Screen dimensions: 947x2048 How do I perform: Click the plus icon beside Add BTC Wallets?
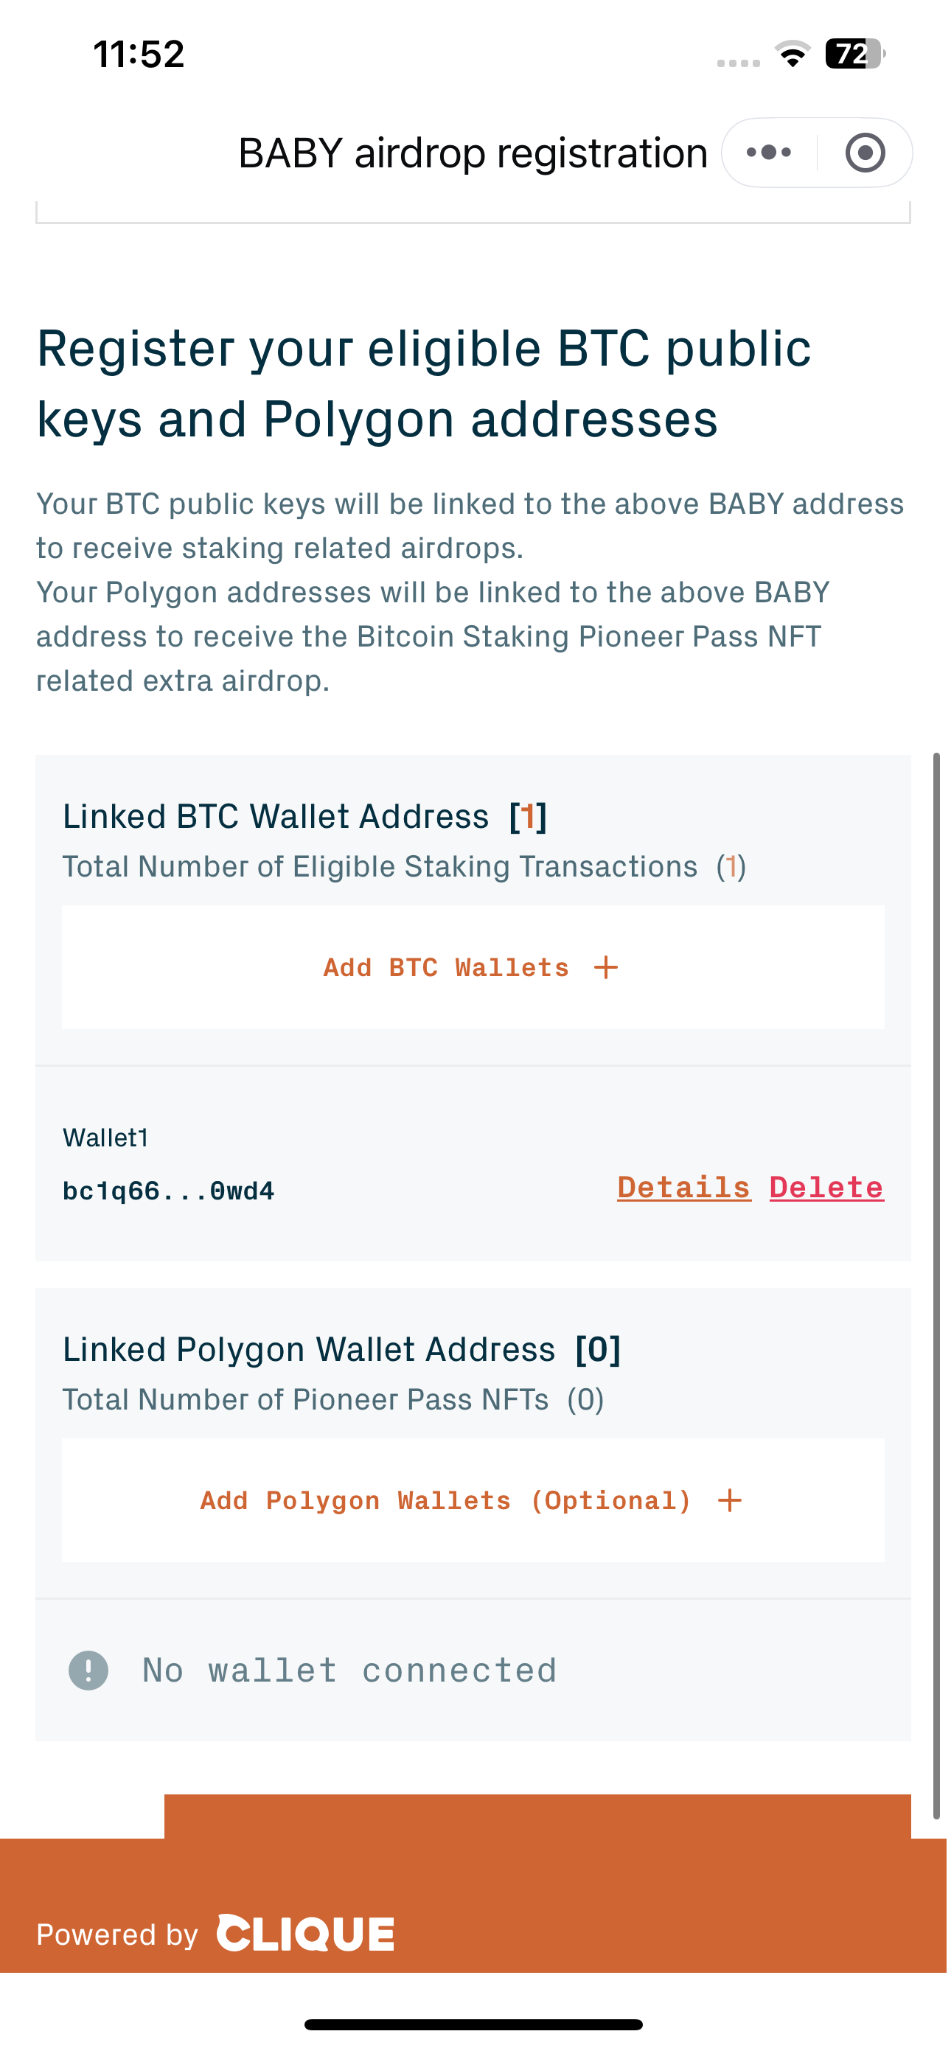click(606, 967)
